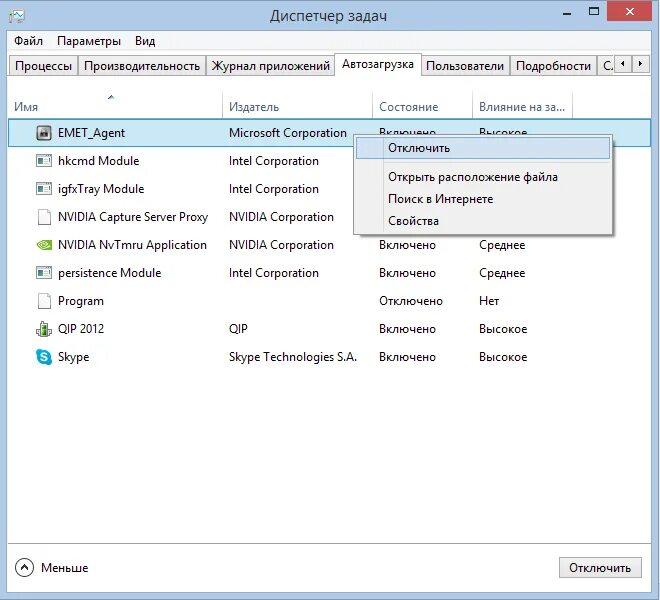Click the NVIDIA NvTmru Application green icon
660x600 pixels.
[x=44, y=245]
